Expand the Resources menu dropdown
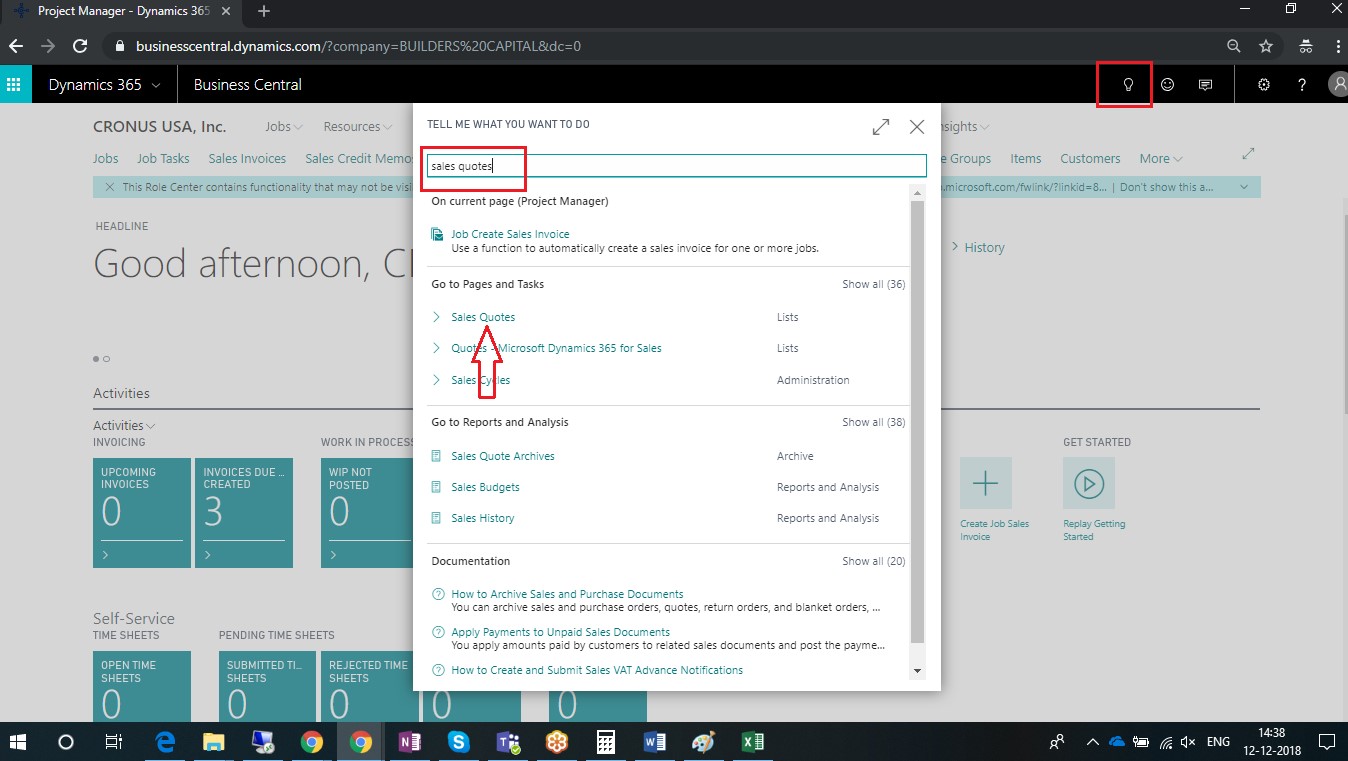This screenshot has height=761, width=1348. tap(358, 127)
